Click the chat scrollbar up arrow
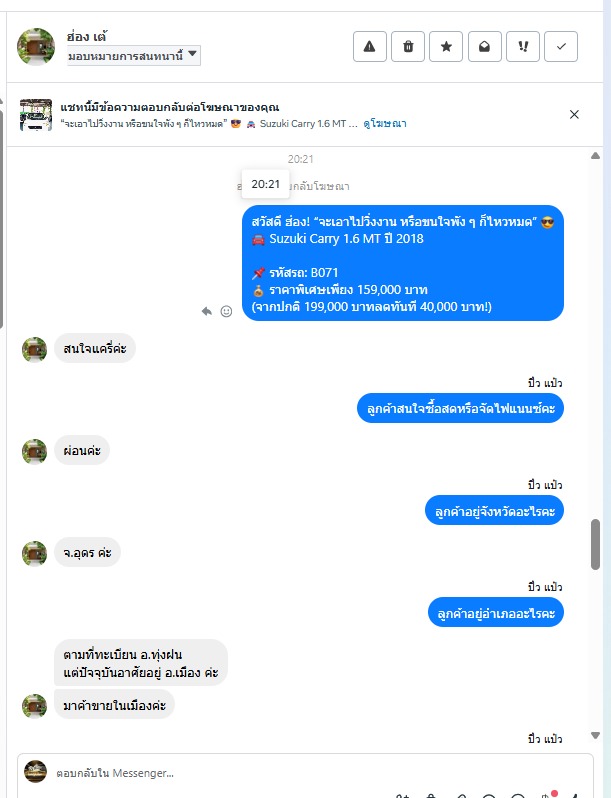611x798 pixels. (x=595, y=156)
